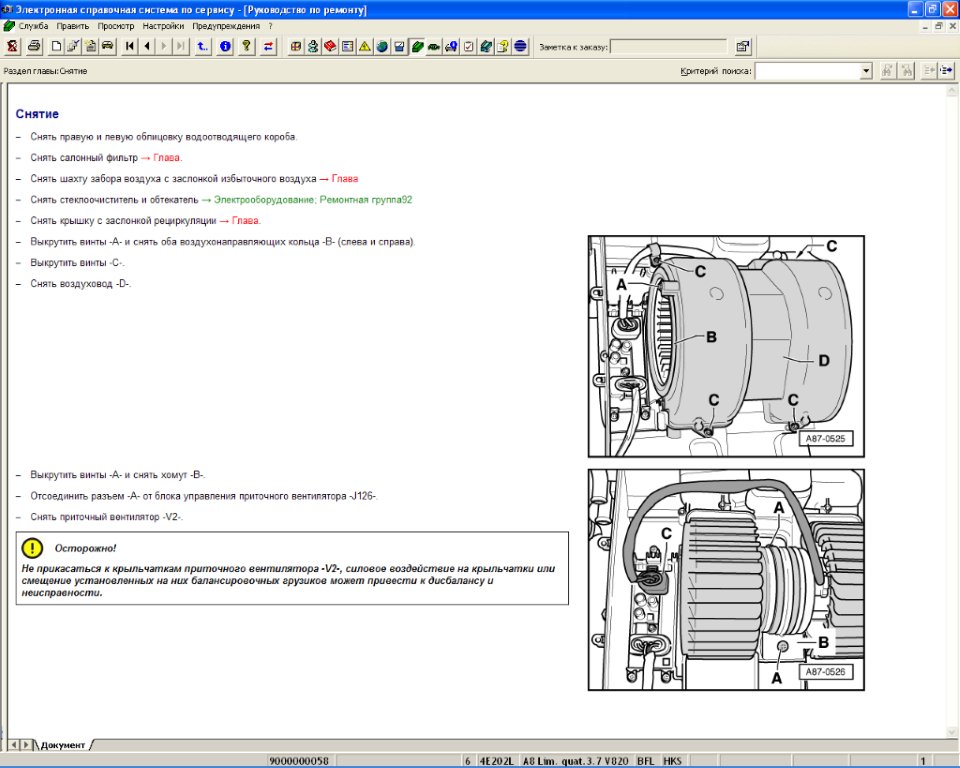Image resolution: width=960 pixels, height=768 pixels.
Task: Click the red and blue swap arrows icon
Action: point(268,46)
